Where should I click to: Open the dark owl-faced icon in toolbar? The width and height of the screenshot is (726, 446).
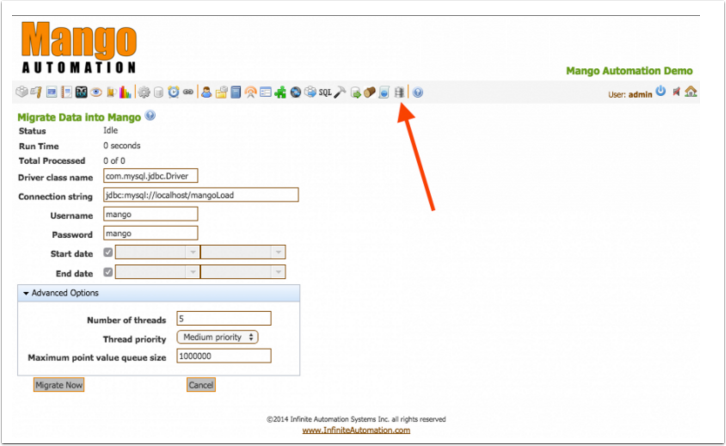[x=81, y=92]
